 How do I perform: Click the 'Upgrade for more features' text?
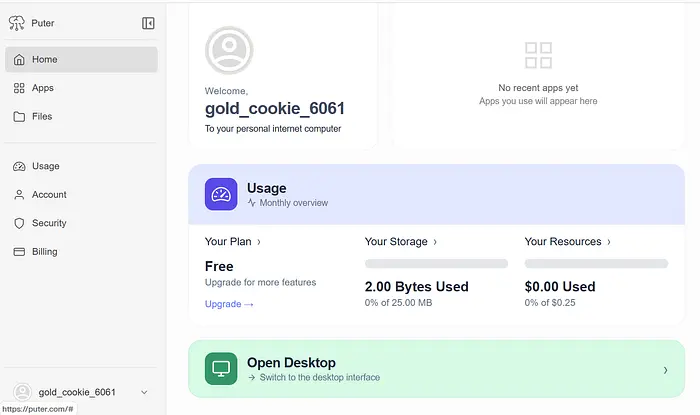pyautogui.click(x=260, y=282)
